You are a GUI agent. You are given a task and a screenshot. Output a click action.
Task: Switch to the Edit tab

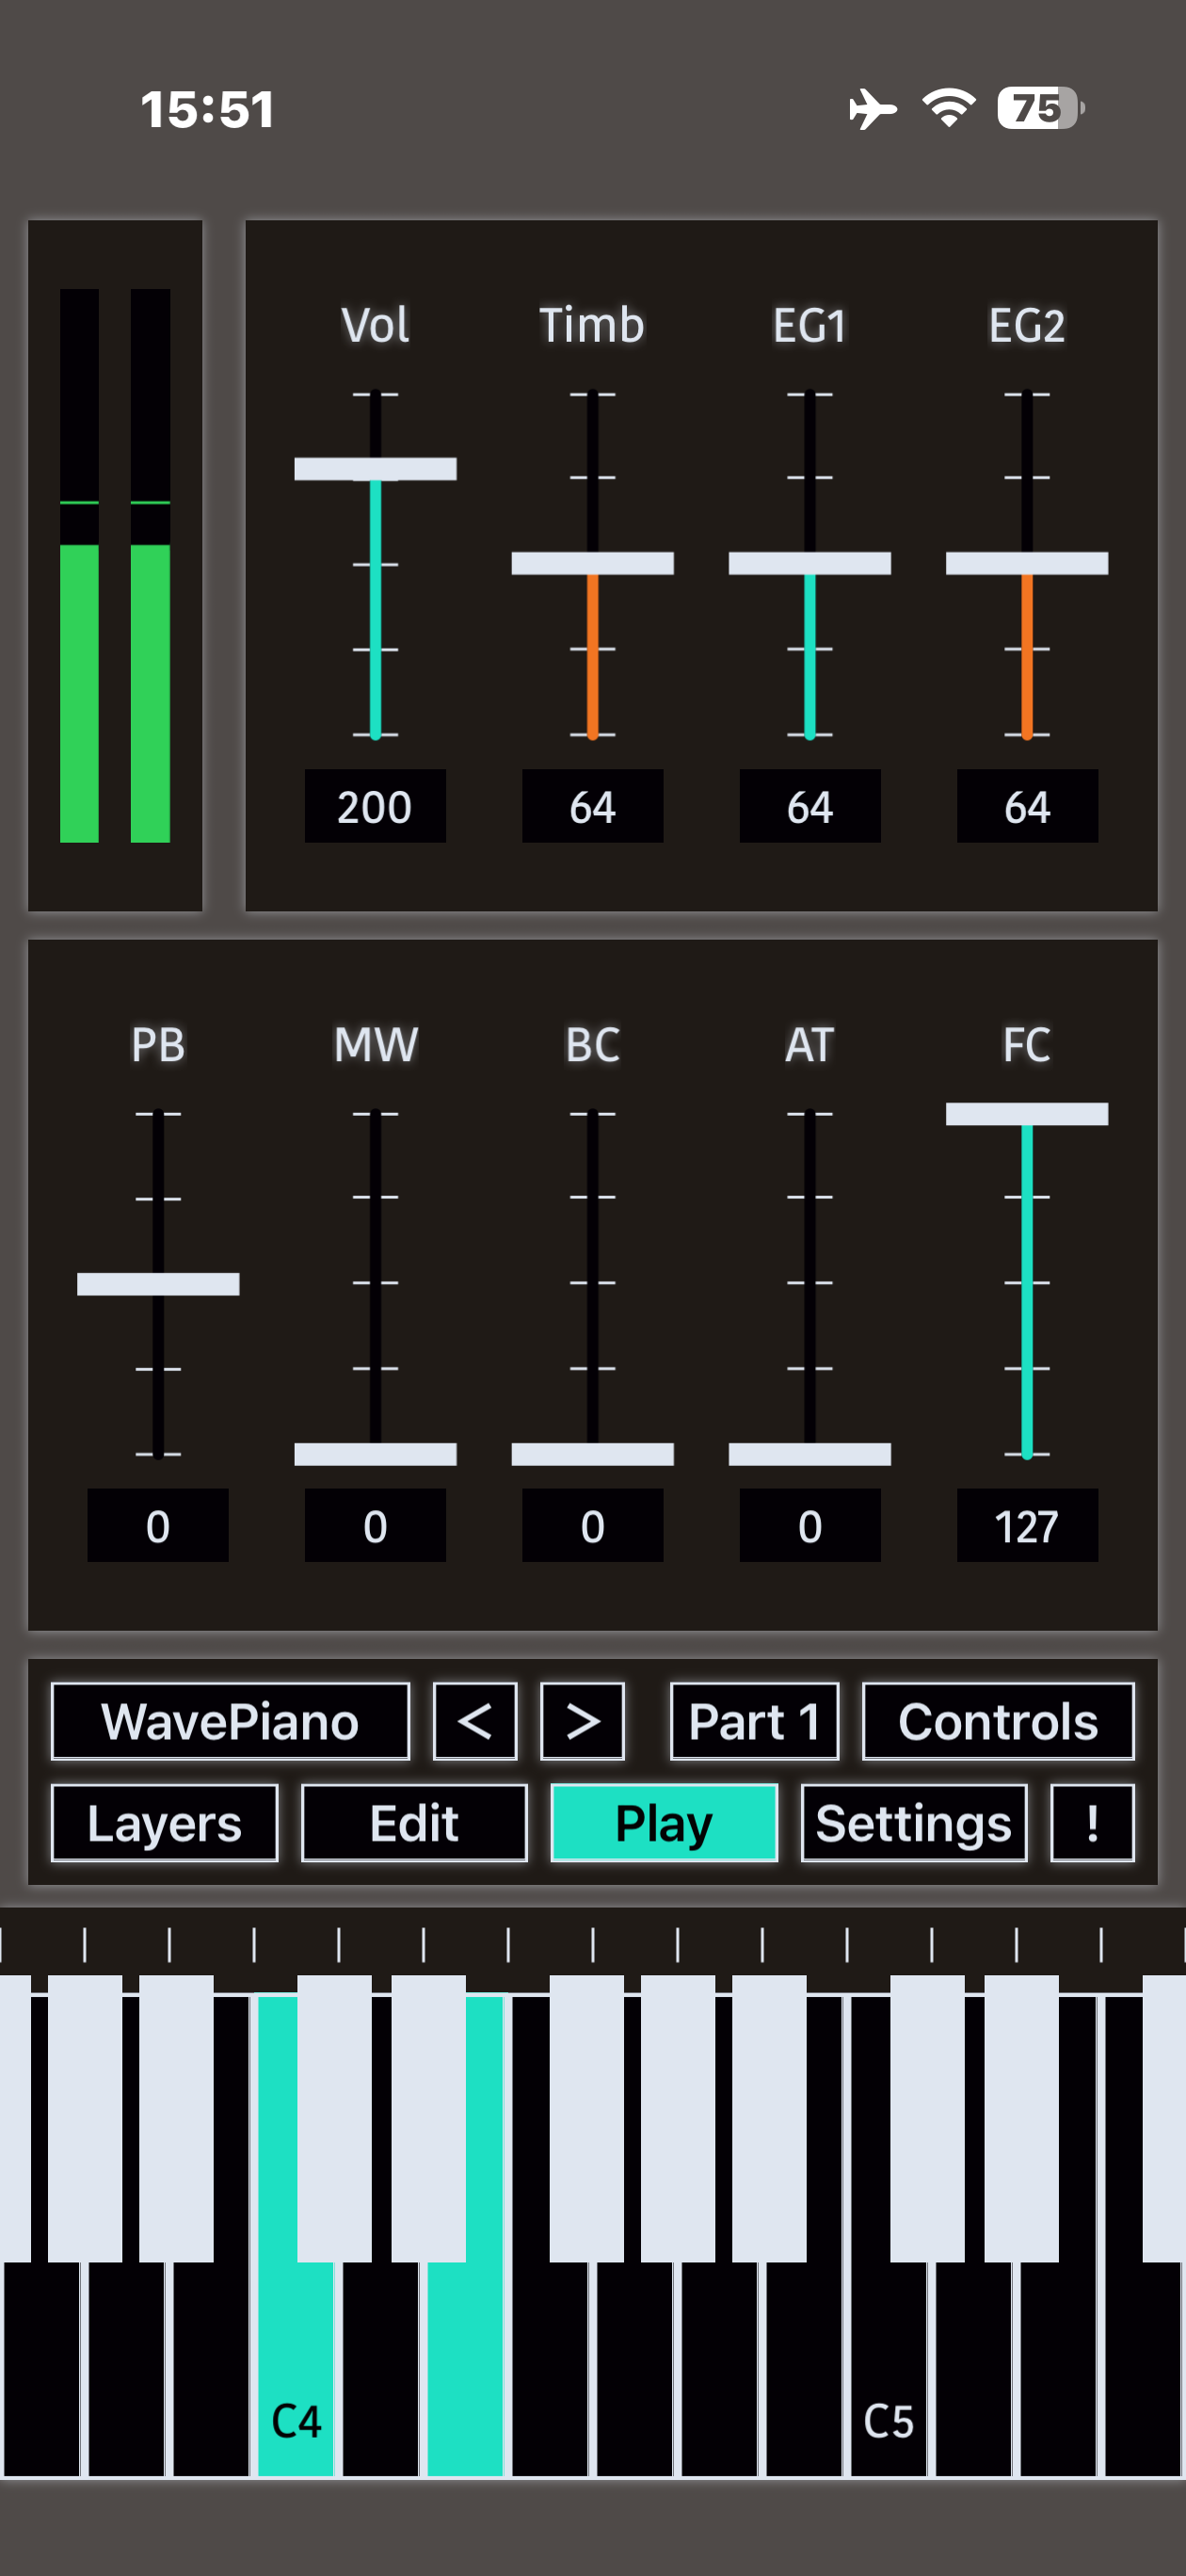tap(414, 1823)
